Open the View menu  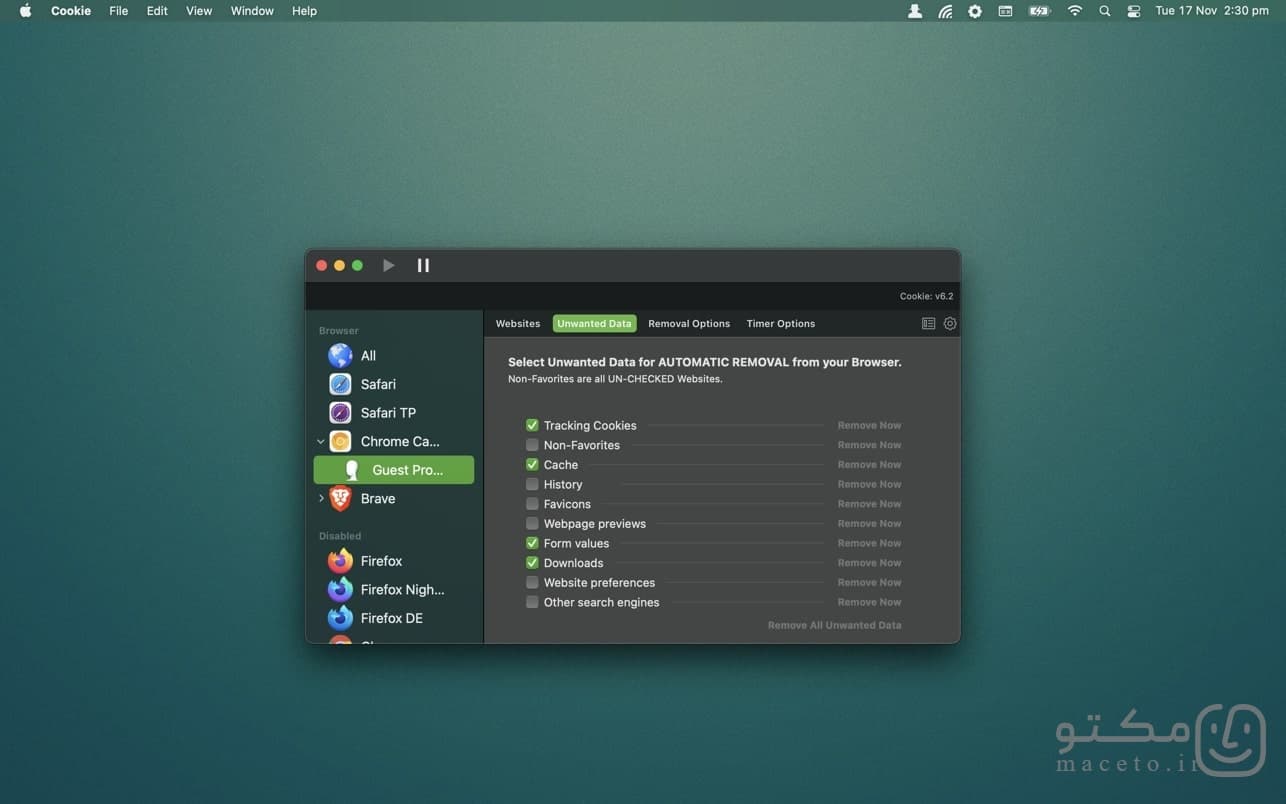pyautogui.click(x=199, y=11)
